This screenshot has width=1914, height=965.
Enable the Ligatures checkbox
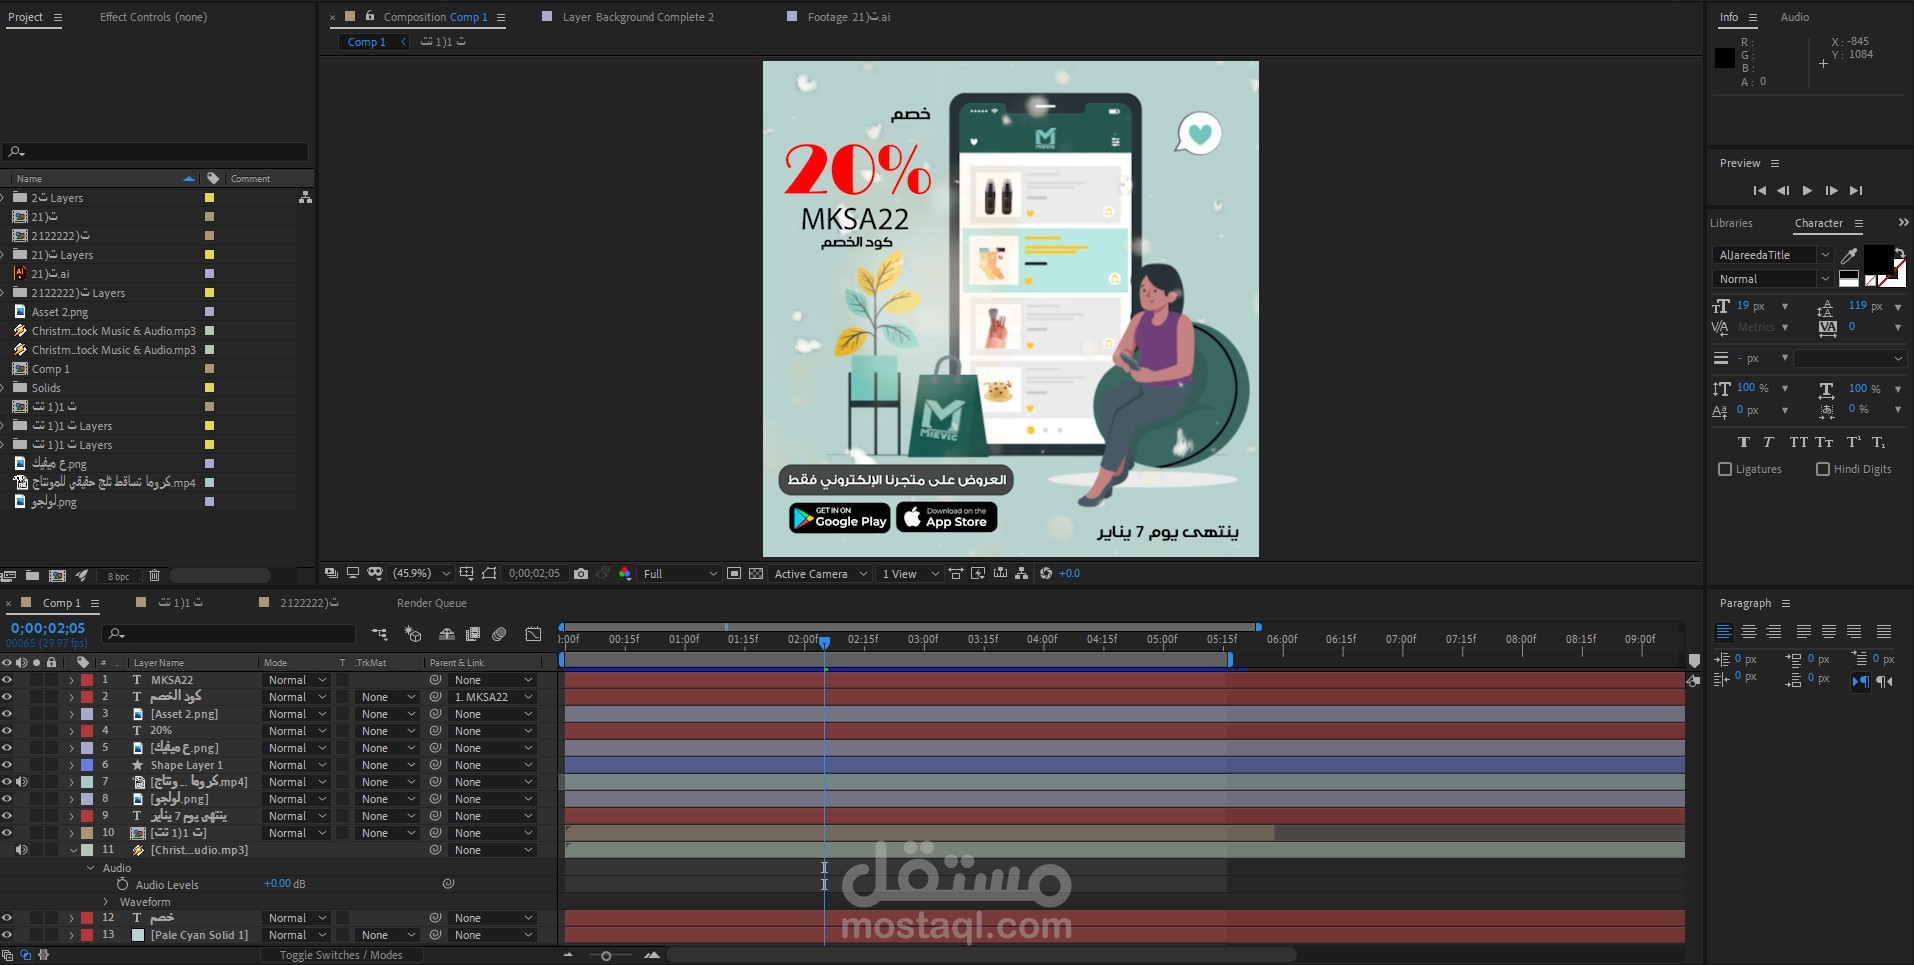[1725, 469]
